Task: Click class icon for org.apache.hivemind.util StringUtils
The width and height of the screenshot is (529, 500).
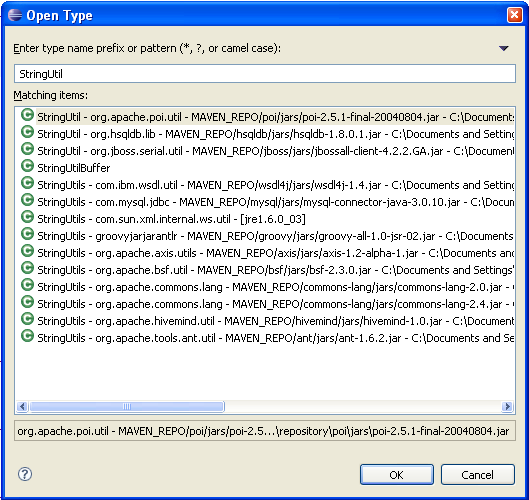Action: (27, 319)
